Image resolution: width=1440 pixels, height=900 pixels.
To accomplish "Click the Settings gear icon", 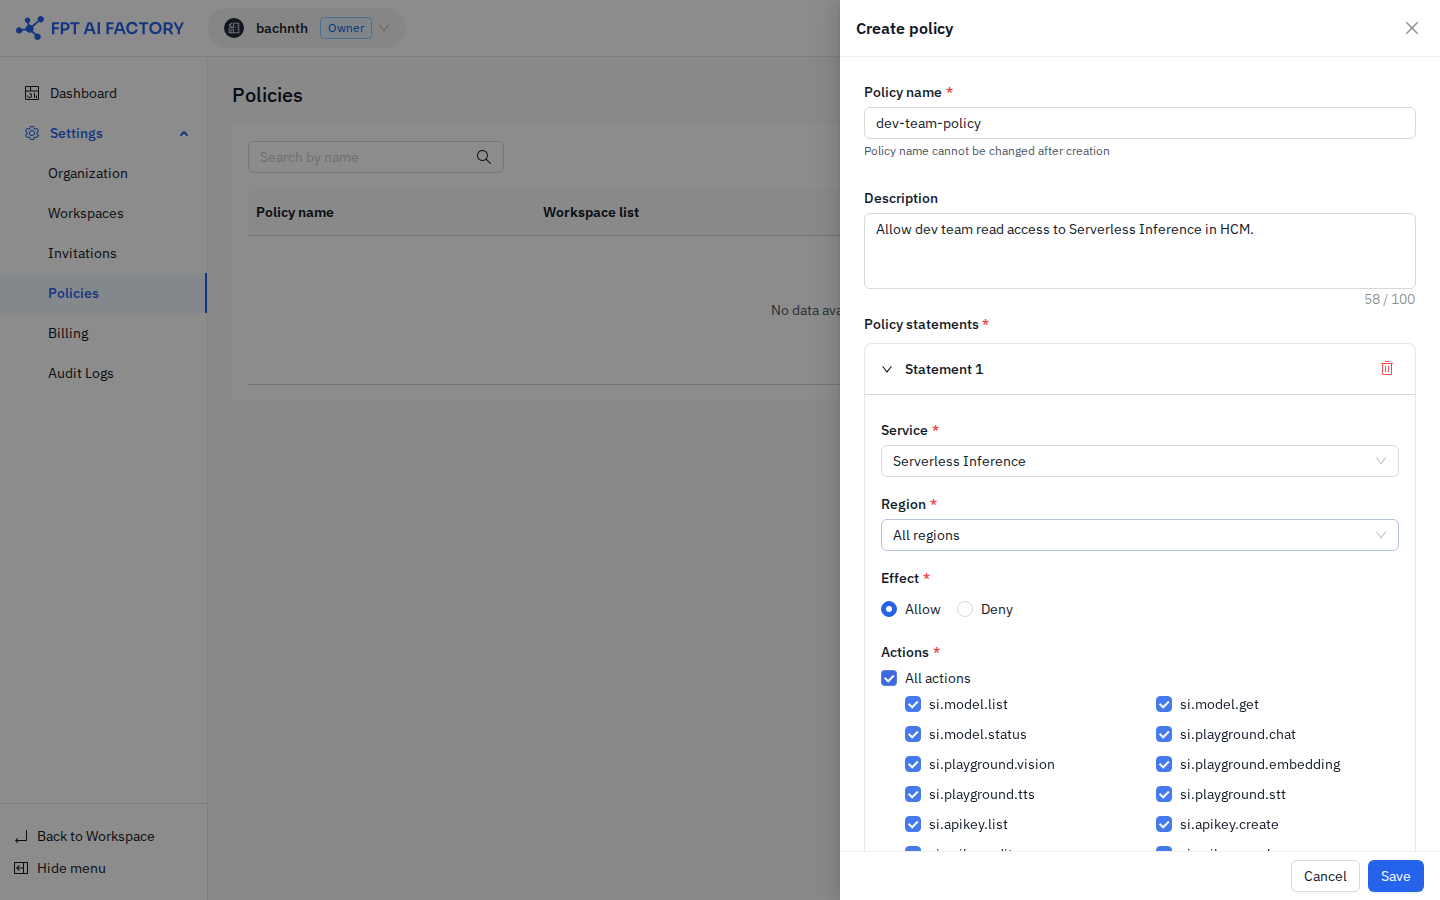I will click(32, 133).
